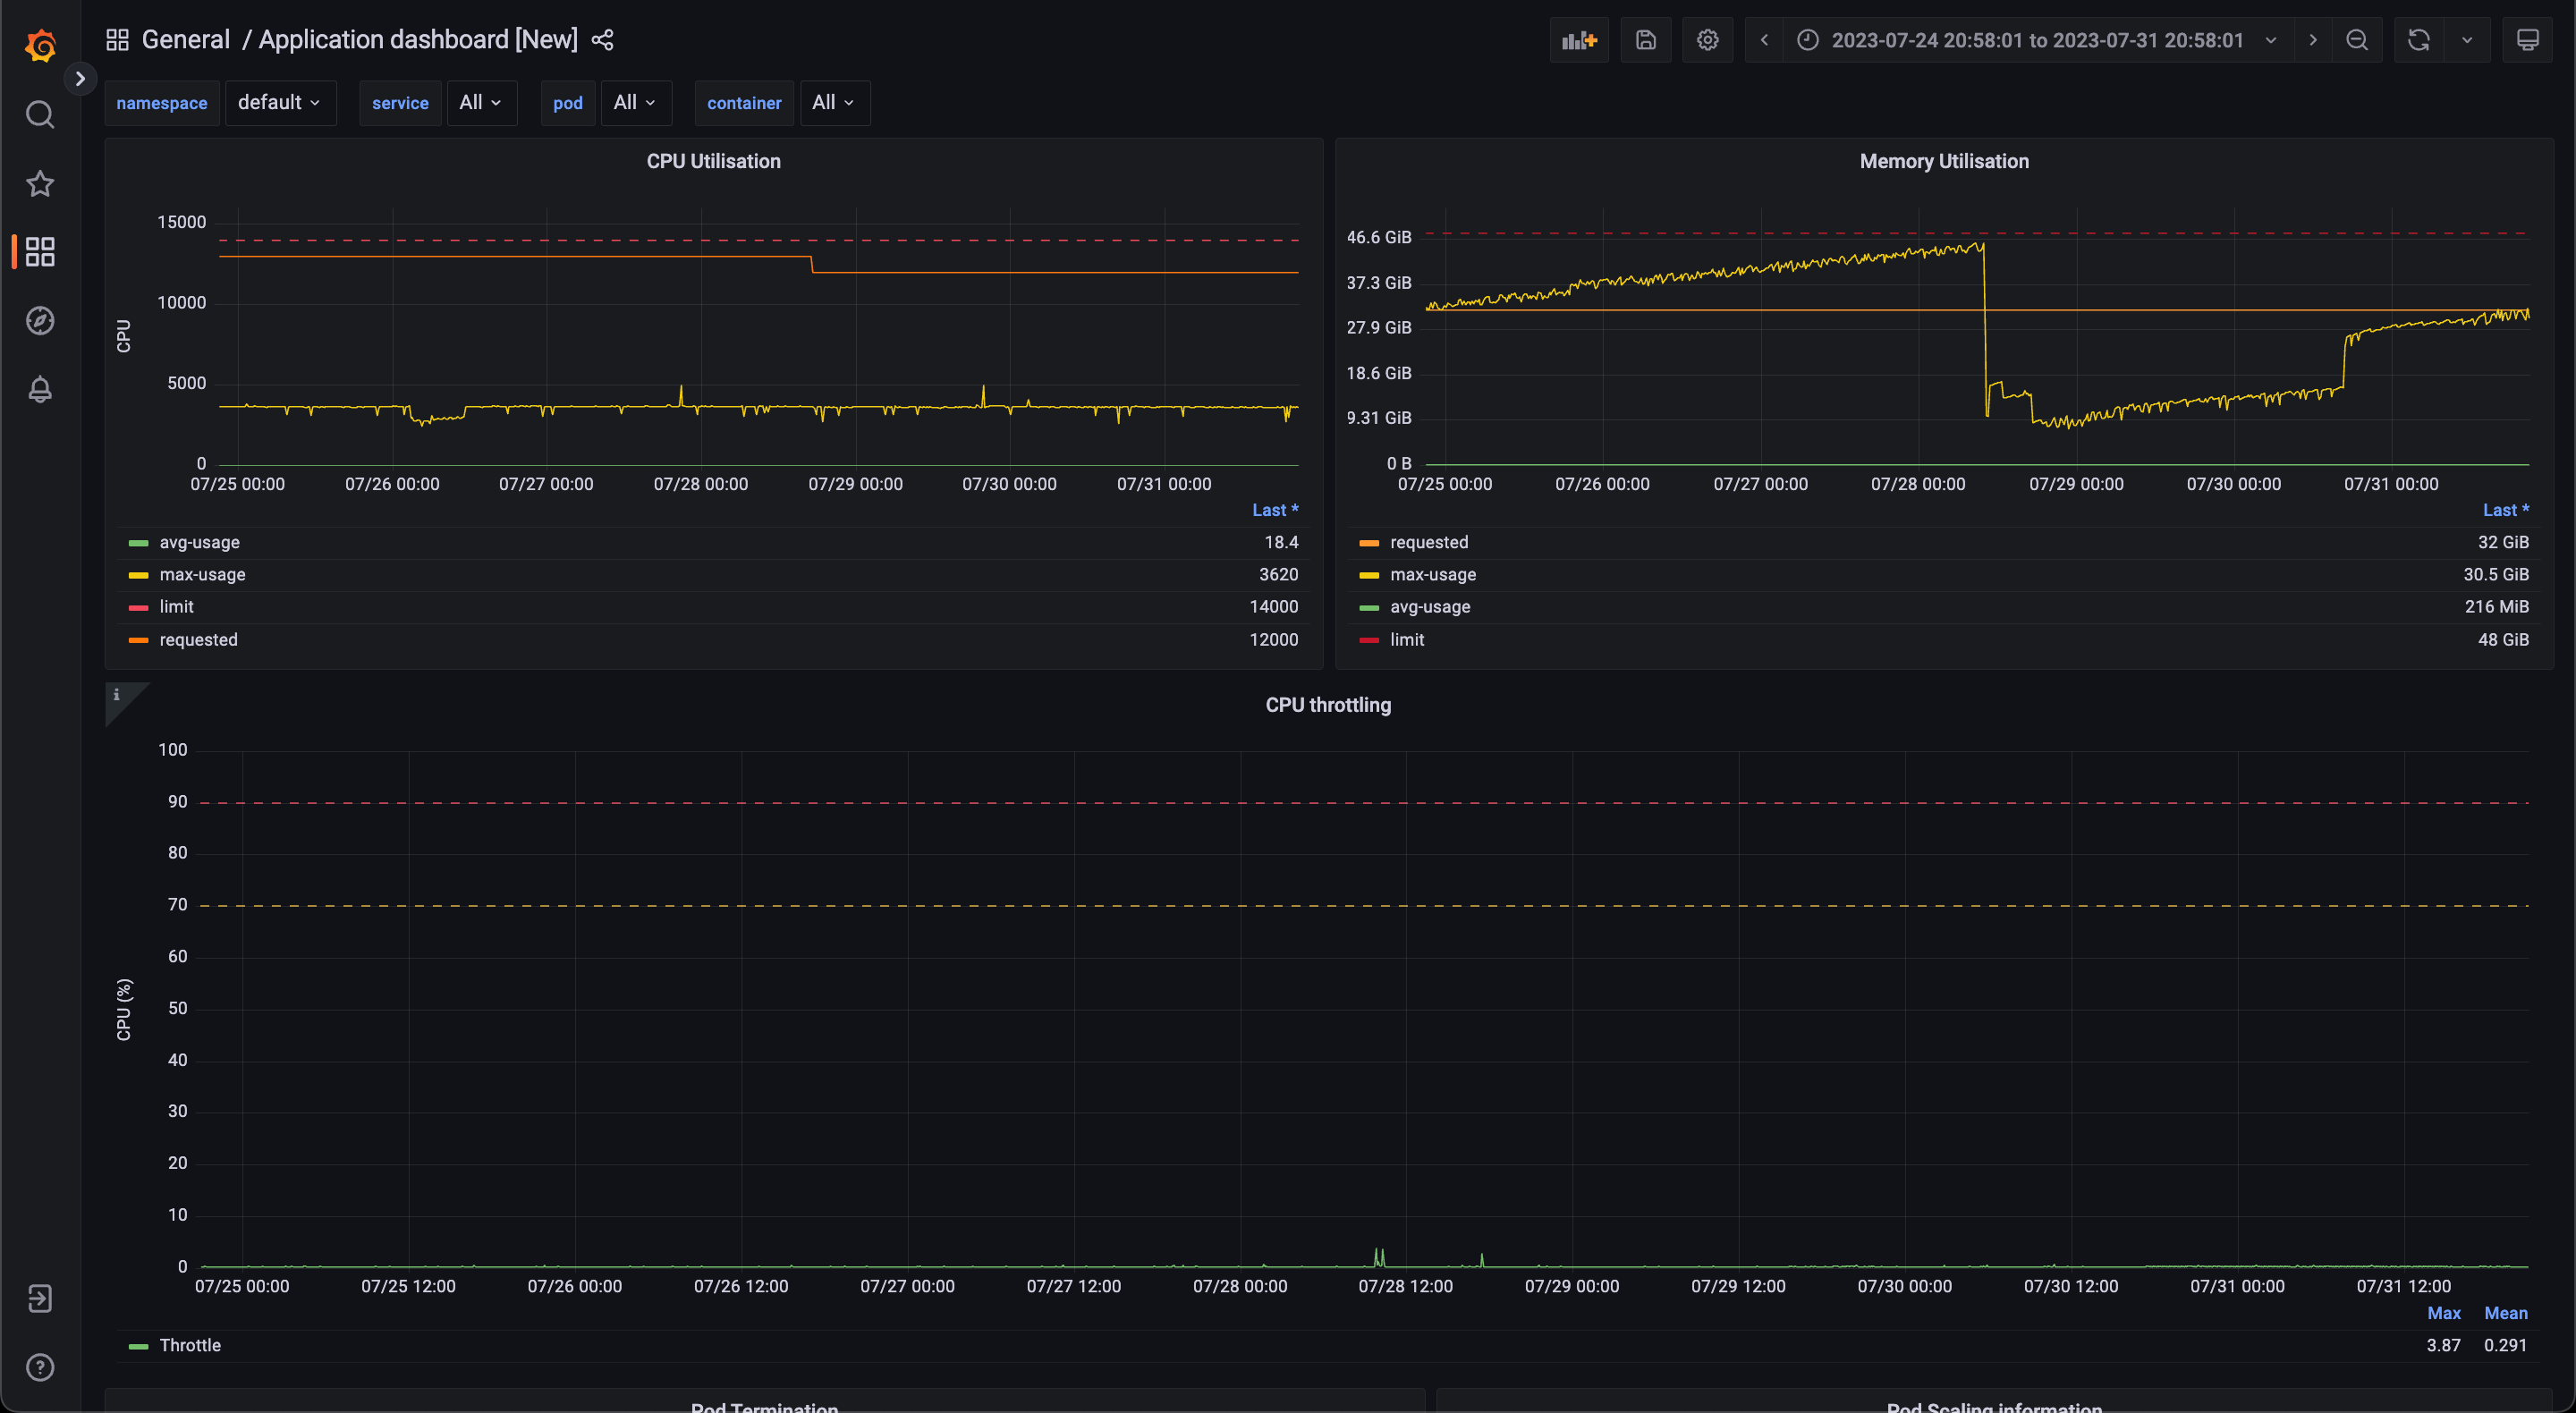Toggle Throttle series in CPU throttling legend
This screenshot has height=1413, width=2576.
[190, 1345]
